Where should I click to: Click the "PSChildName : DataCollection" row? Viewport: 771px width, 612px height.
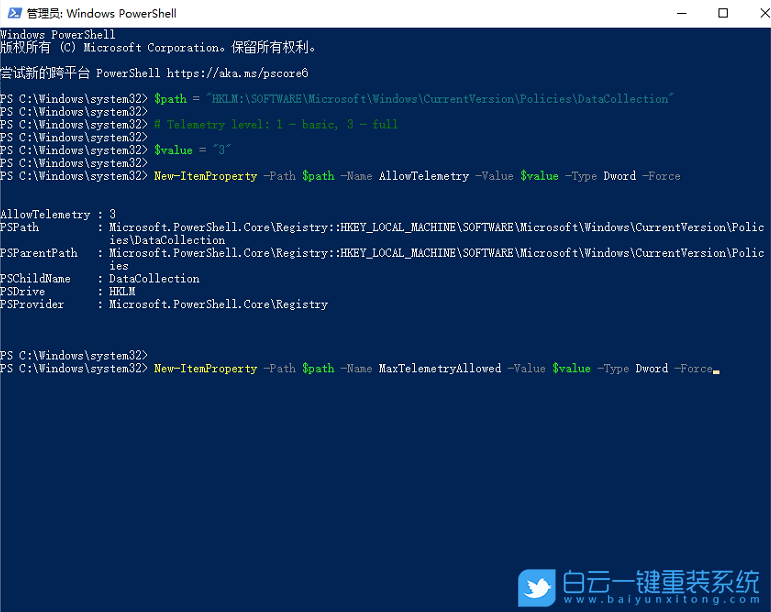point(100,279)
